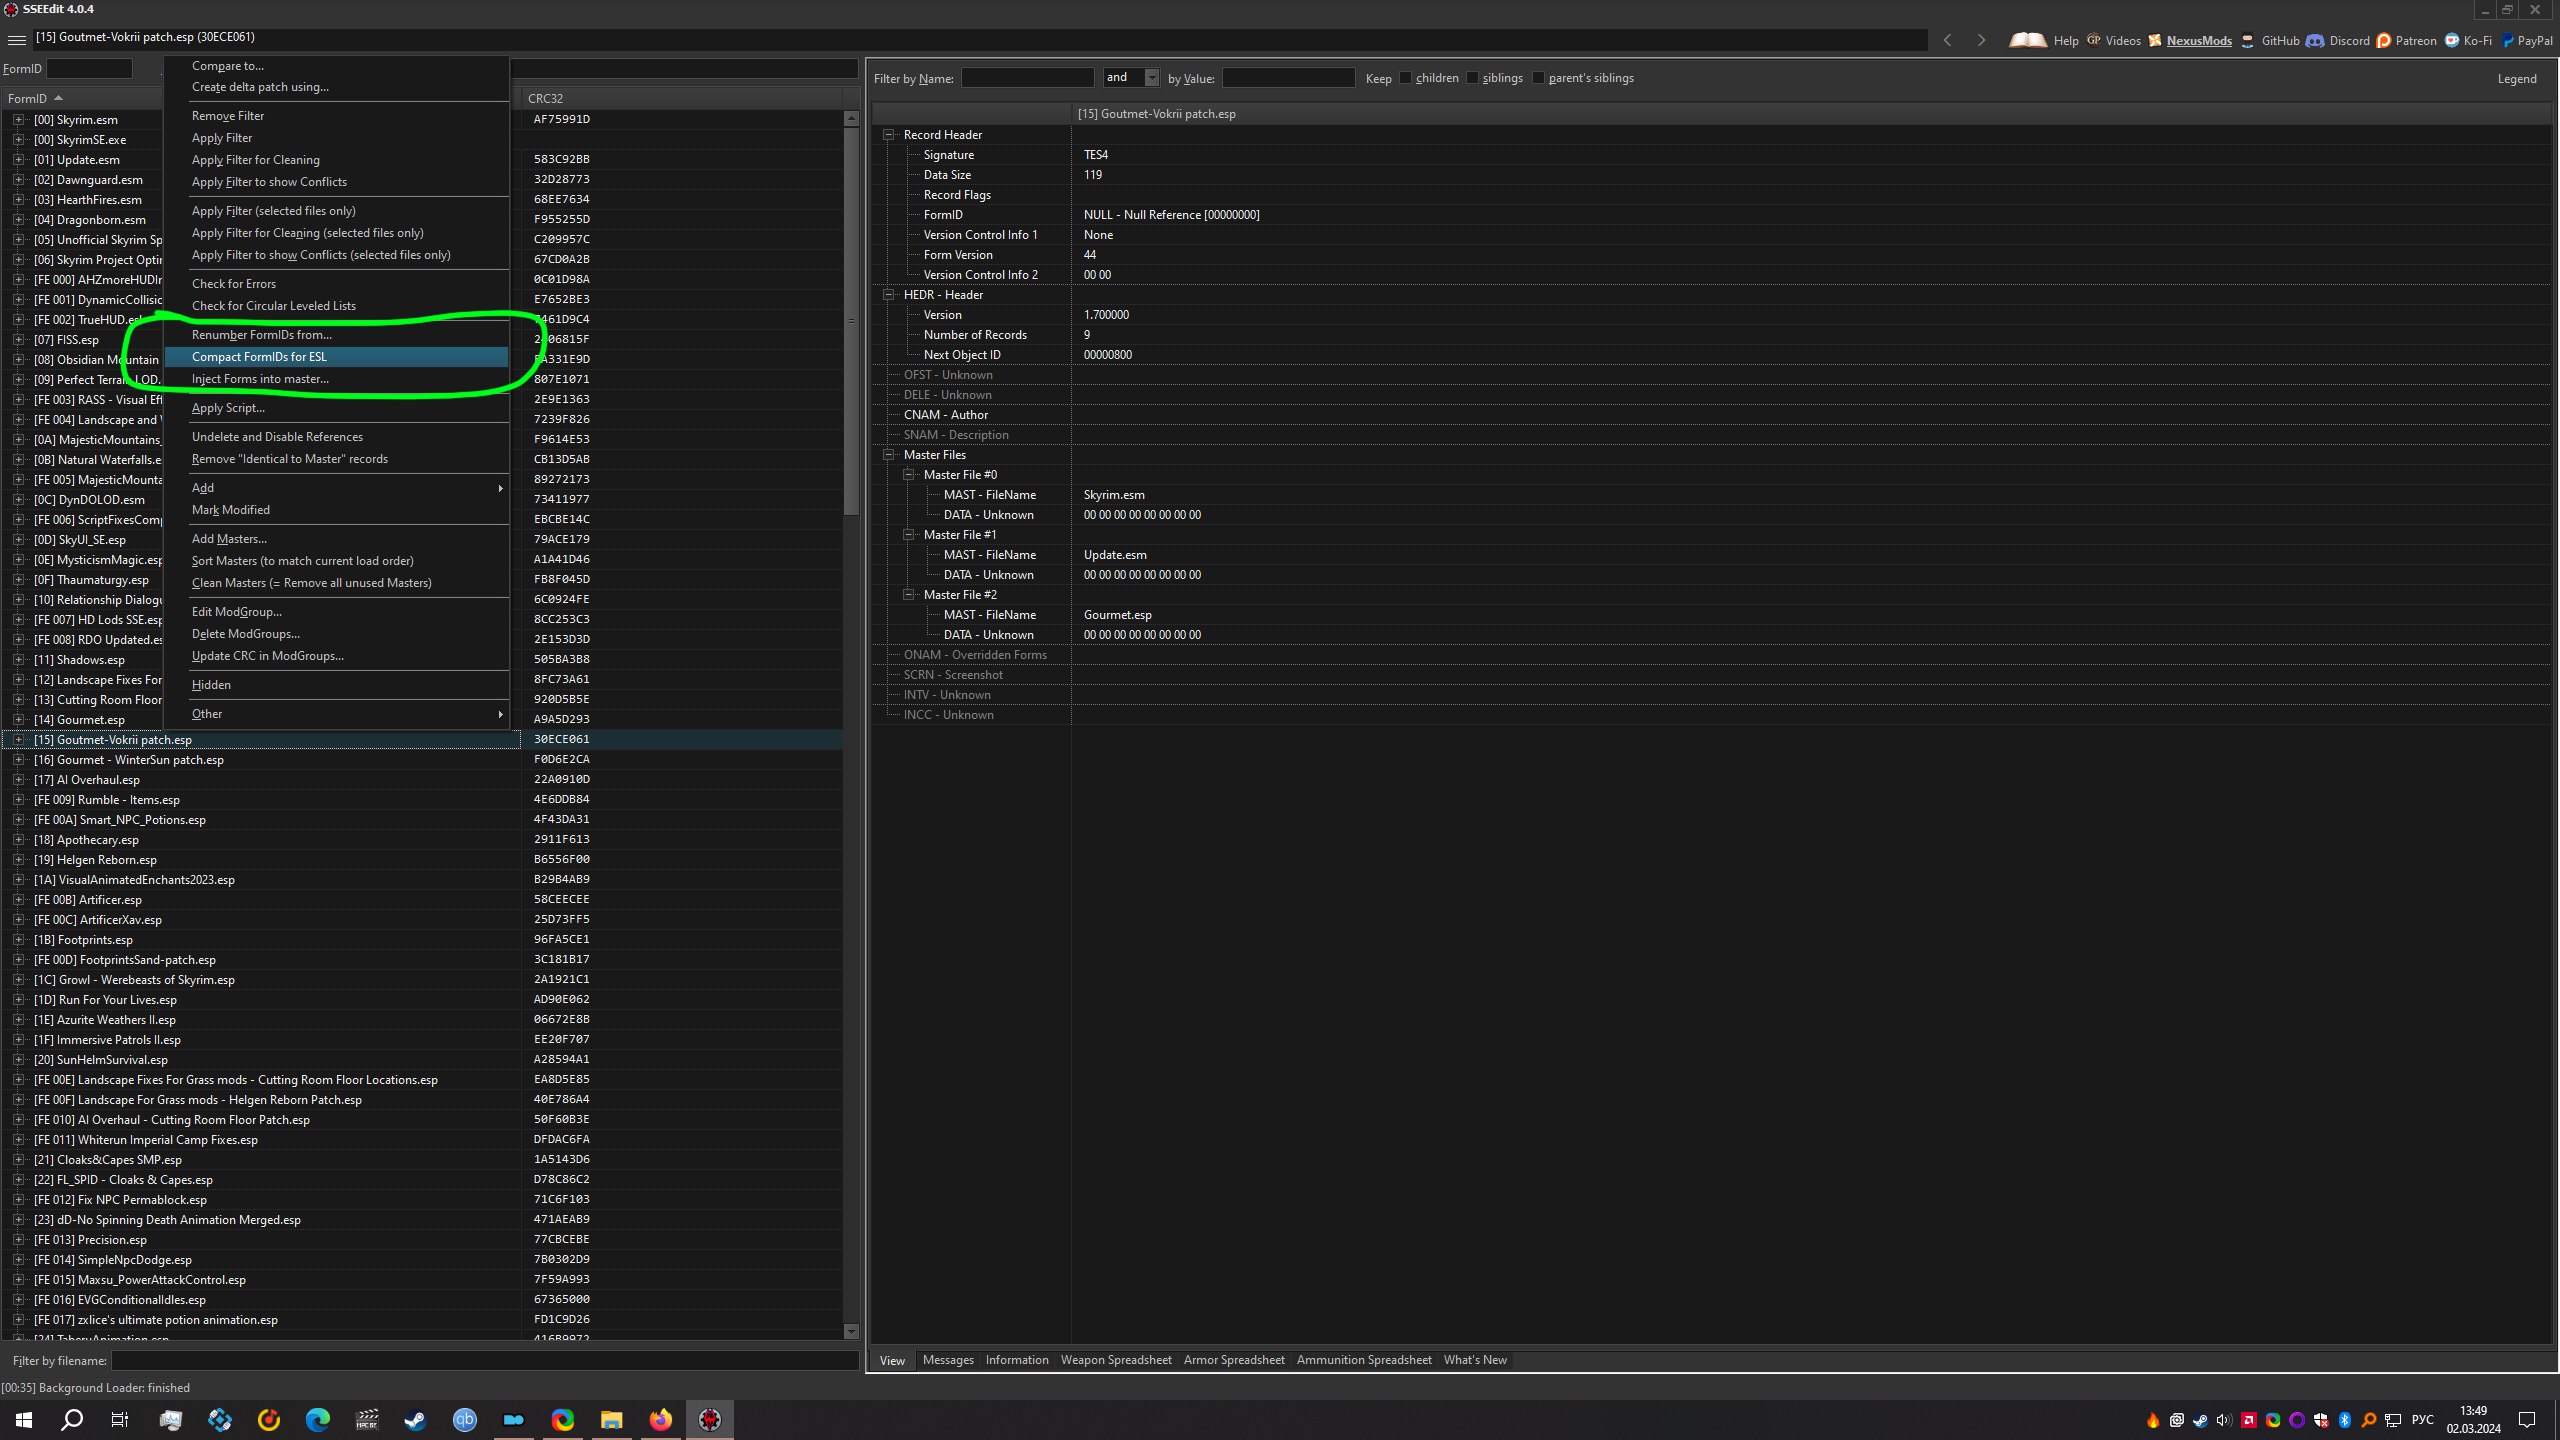Toggle the Keep siblings checkbox
The height and width of the screenshot is (1440, 2560).
(x=1472, y=78)
